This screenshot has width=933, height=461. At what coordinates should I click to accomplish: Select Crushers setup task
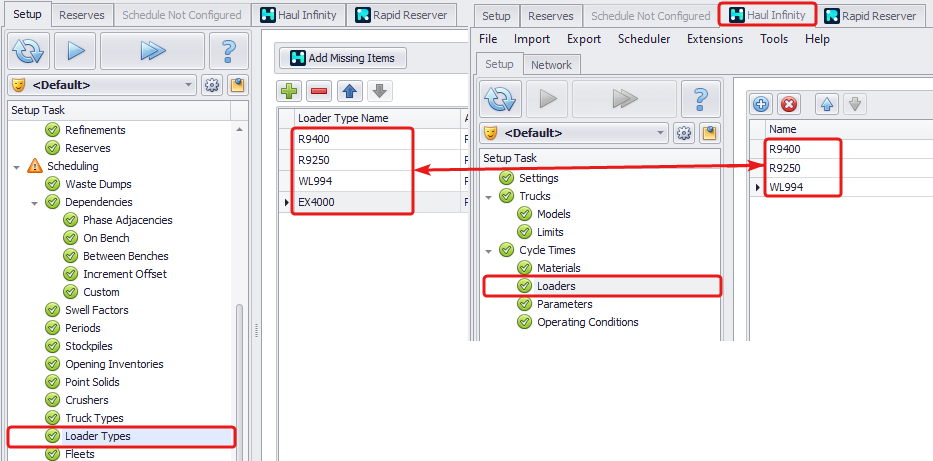click(87, 400)
